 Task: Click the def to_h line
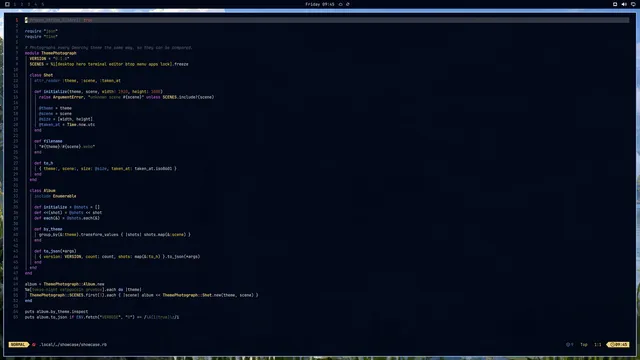[44, 163]
